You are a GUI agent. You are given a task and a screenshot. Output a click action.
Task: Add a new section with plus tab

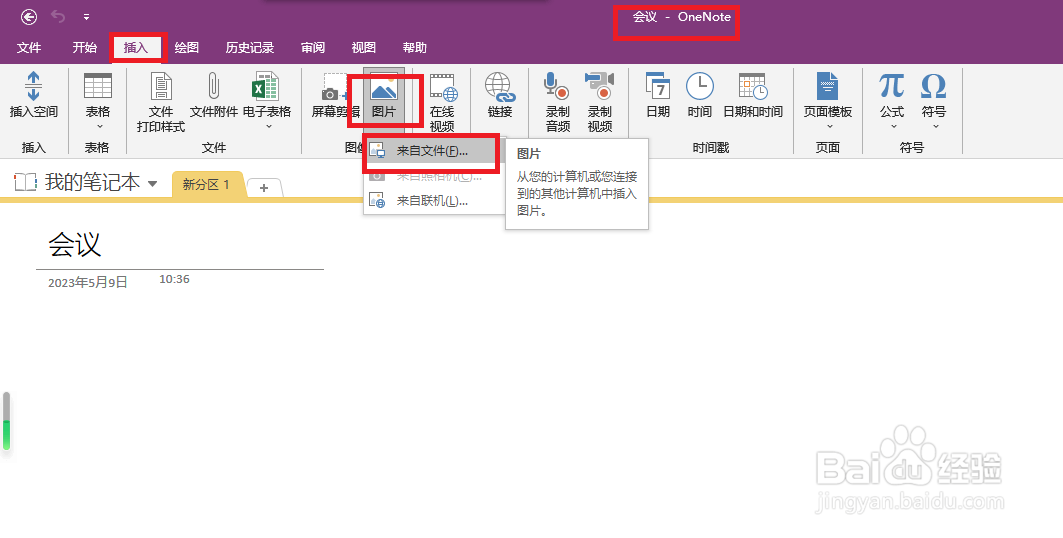click(264, 188)
